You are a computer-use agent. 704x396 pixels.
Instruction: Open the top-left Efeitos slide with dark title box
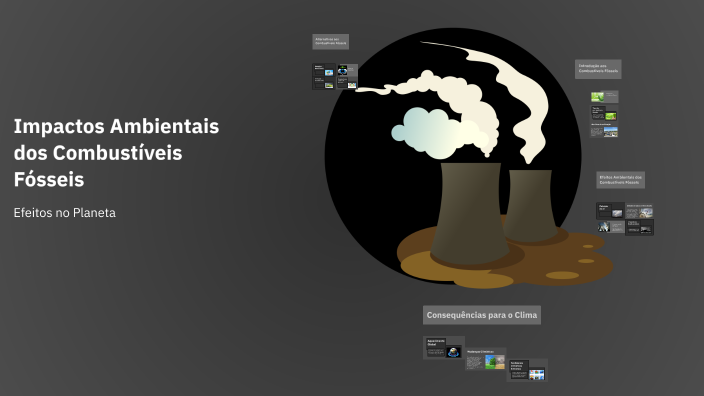(610, 211)
